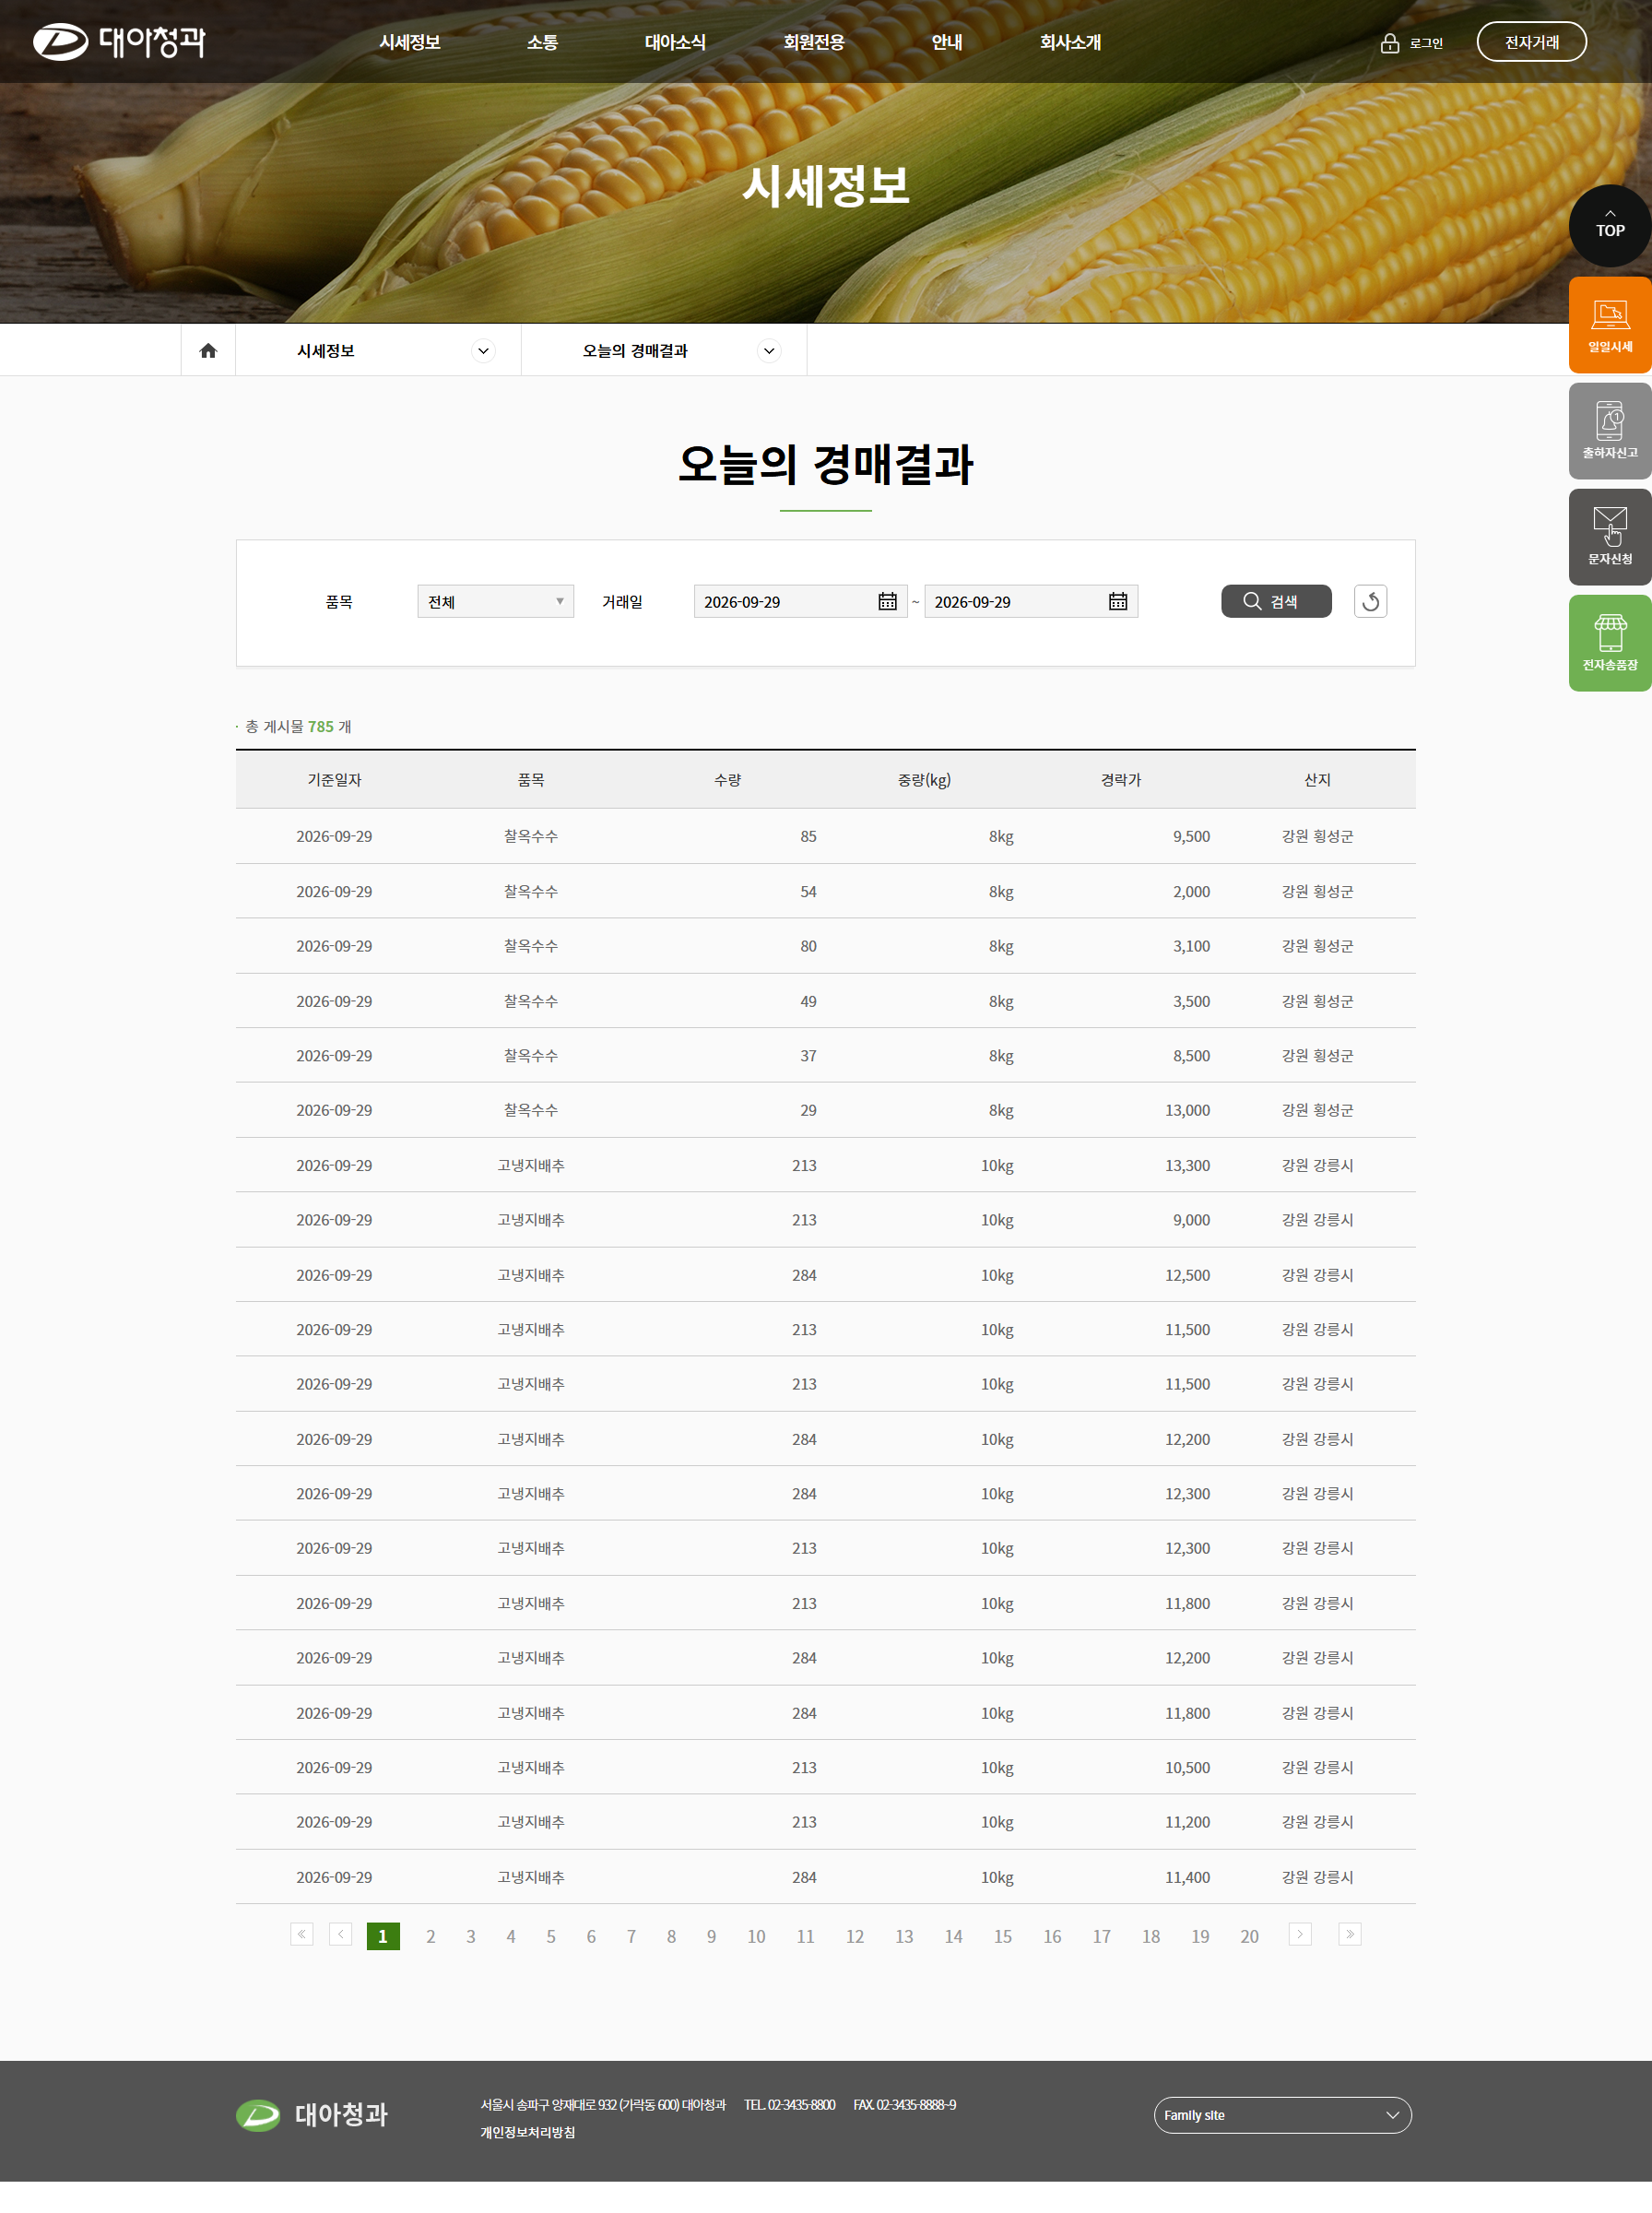Screen dimensions: 1652x2213
Task: Open the 안내 top menu
Action: tap(946, 42)
